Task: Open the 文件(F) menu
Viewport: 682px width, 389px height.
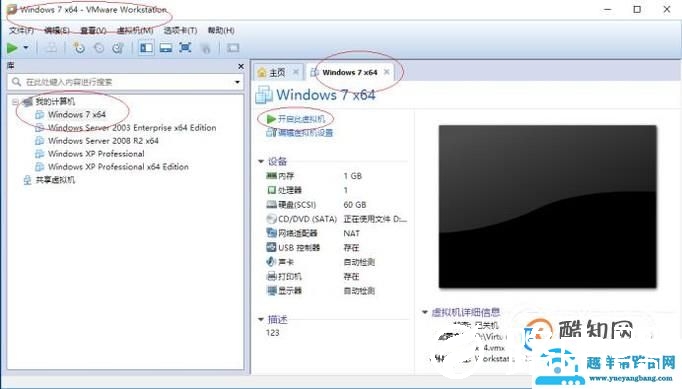Action: [21, 30]
